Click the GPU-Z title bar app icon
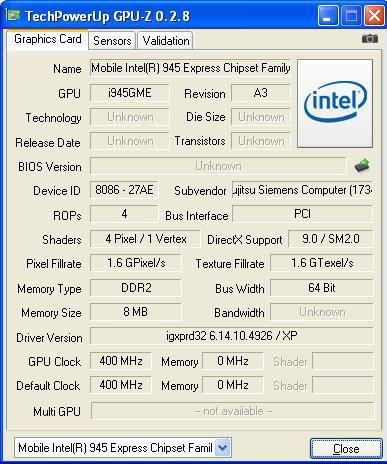The height and width of the screenshot is (464, 387). pos(13,15)
